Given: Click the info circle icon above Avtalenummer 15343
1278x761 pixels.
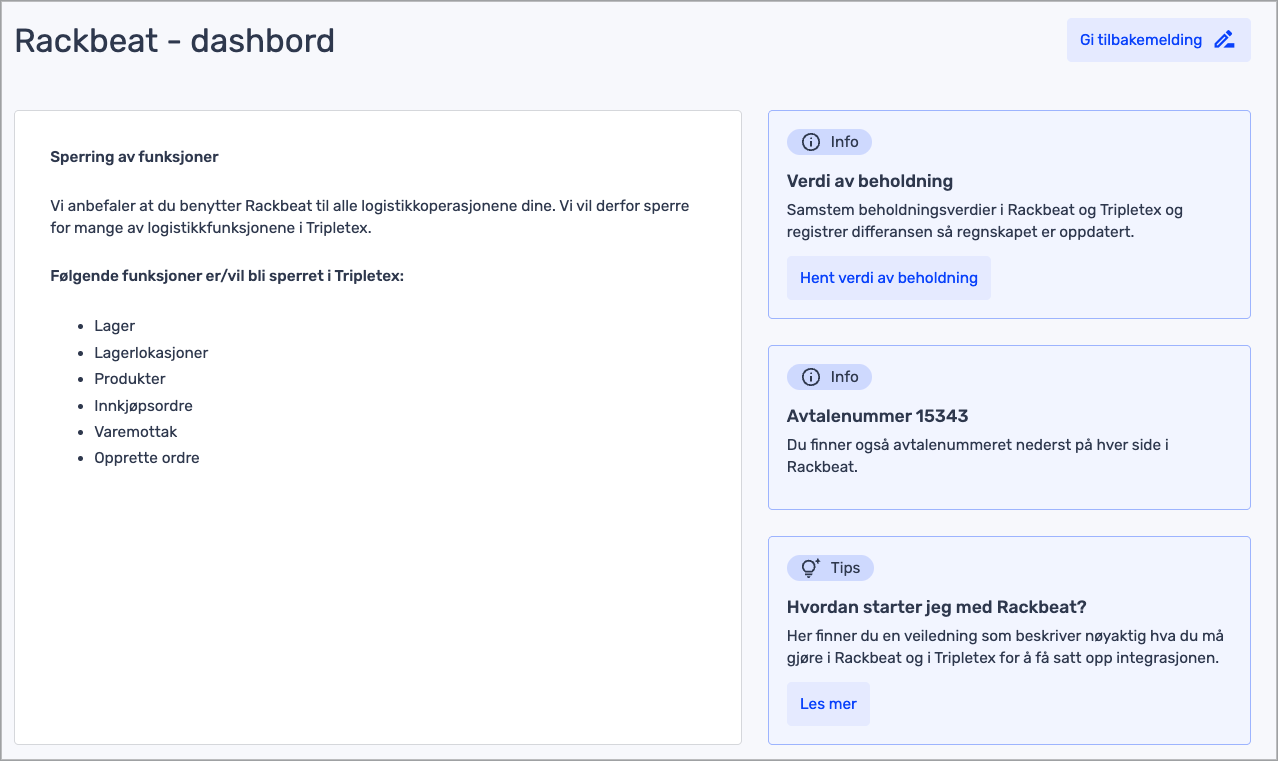Looking at the screenshot, I should tap(811, 377).
